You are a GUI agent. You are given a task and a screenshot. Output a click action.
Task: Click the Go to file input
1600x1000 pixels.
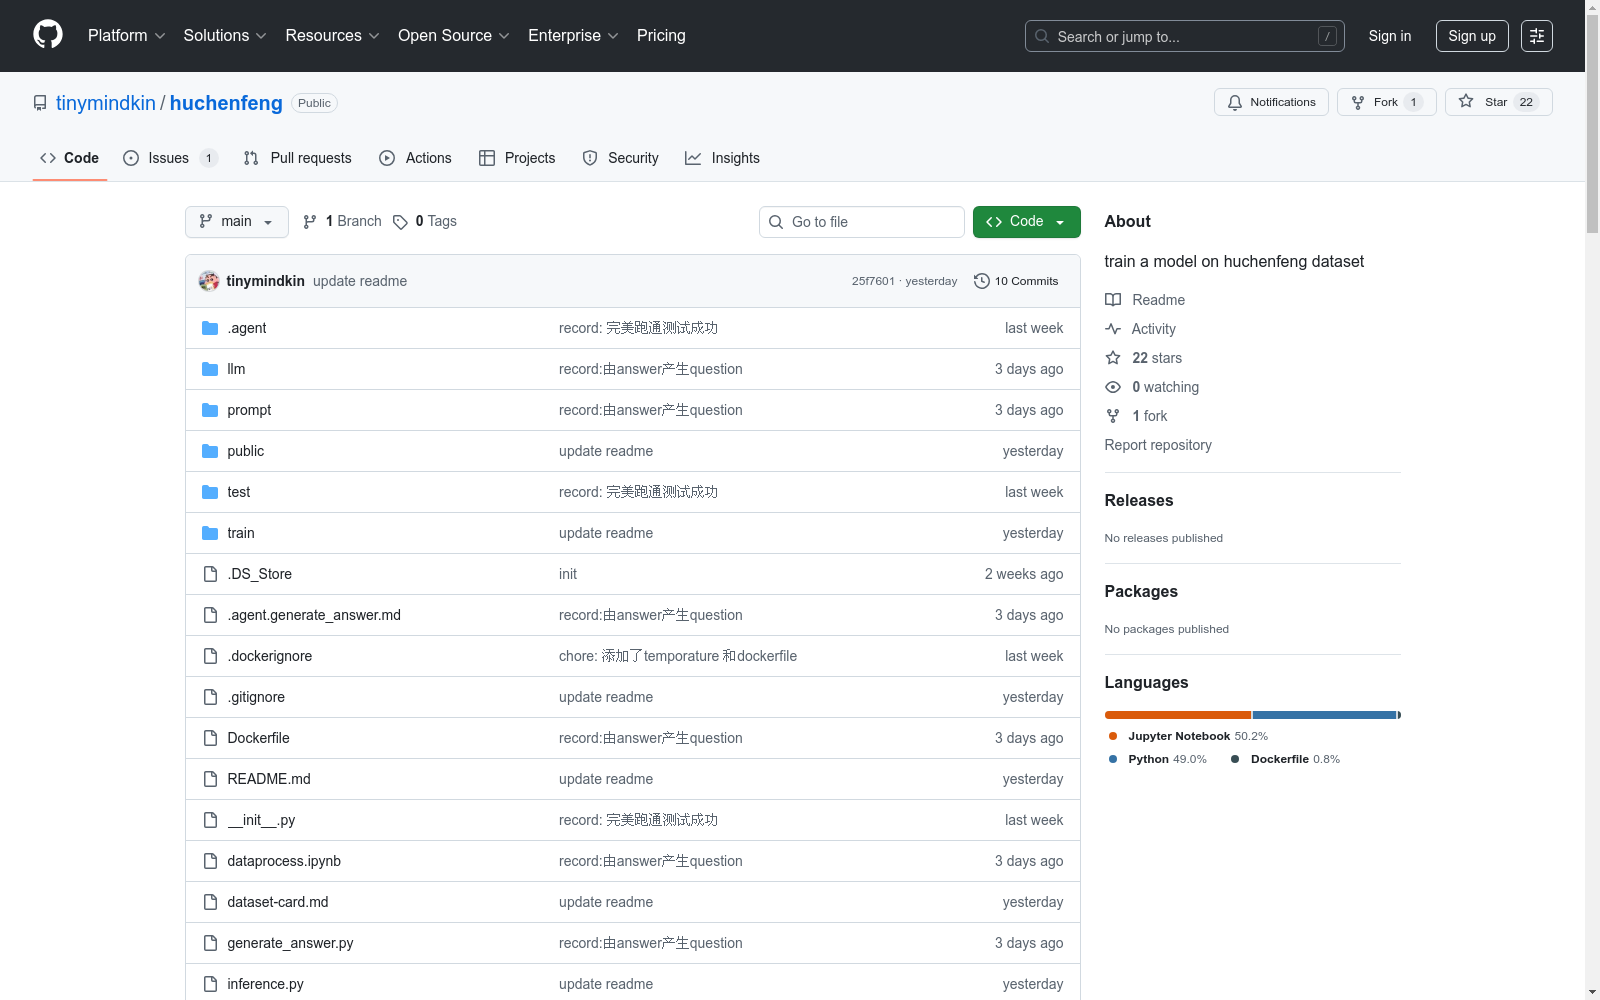[x=862, y=222]
